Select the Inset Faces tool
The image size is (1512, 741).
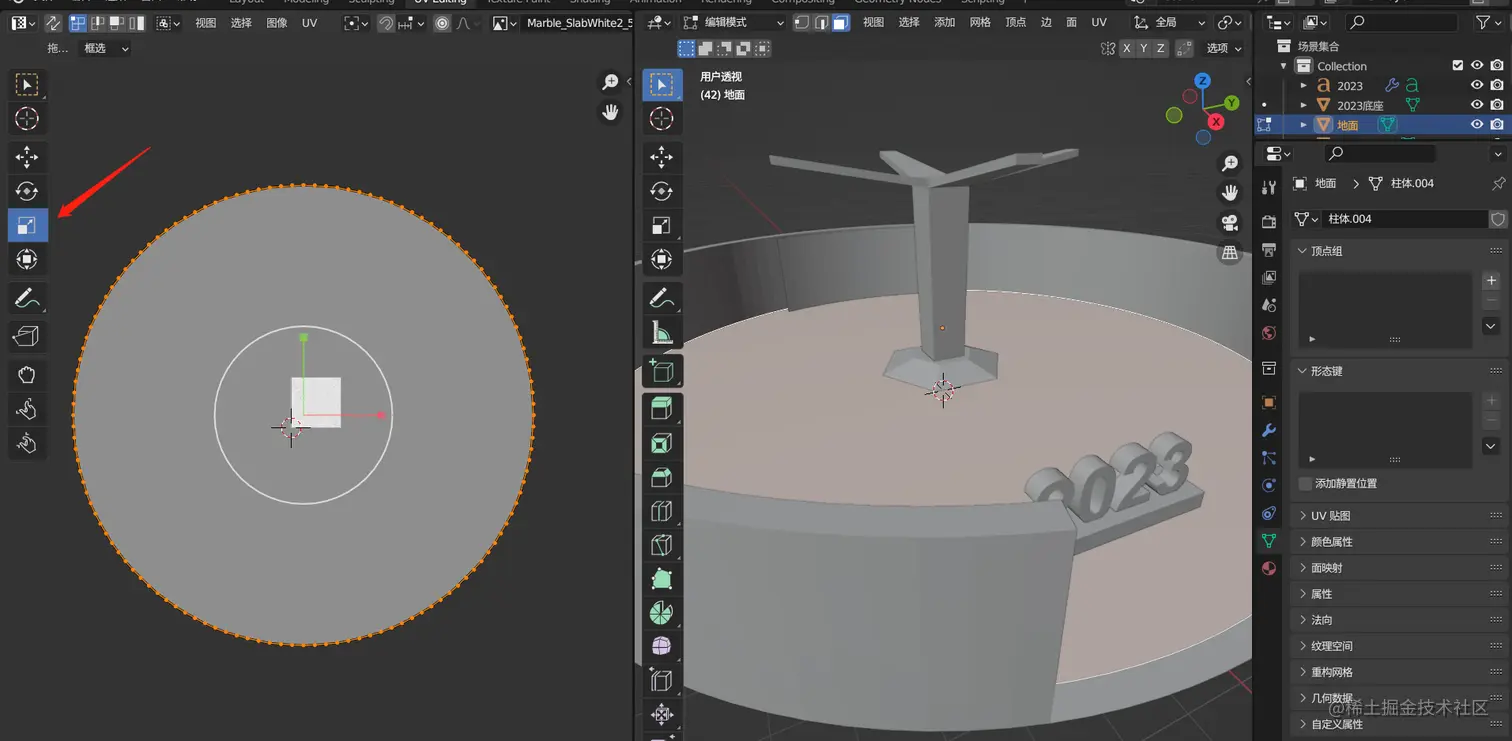click(661, 443)
